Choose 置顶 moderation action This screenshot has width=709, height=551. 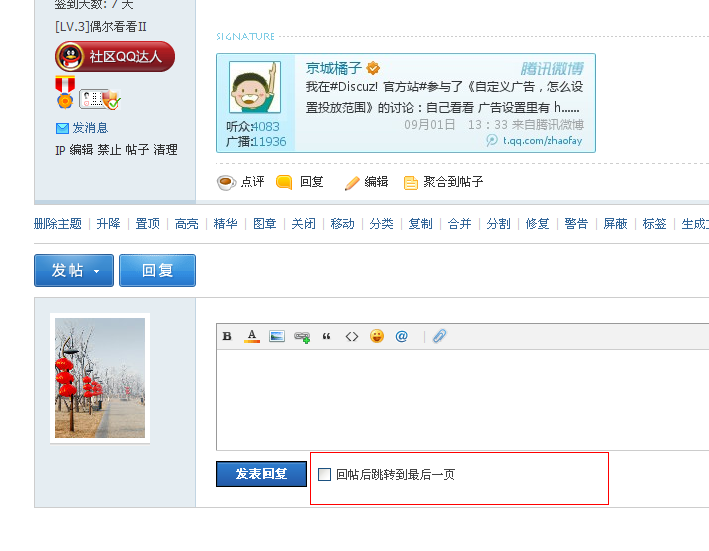coord(147,224)
